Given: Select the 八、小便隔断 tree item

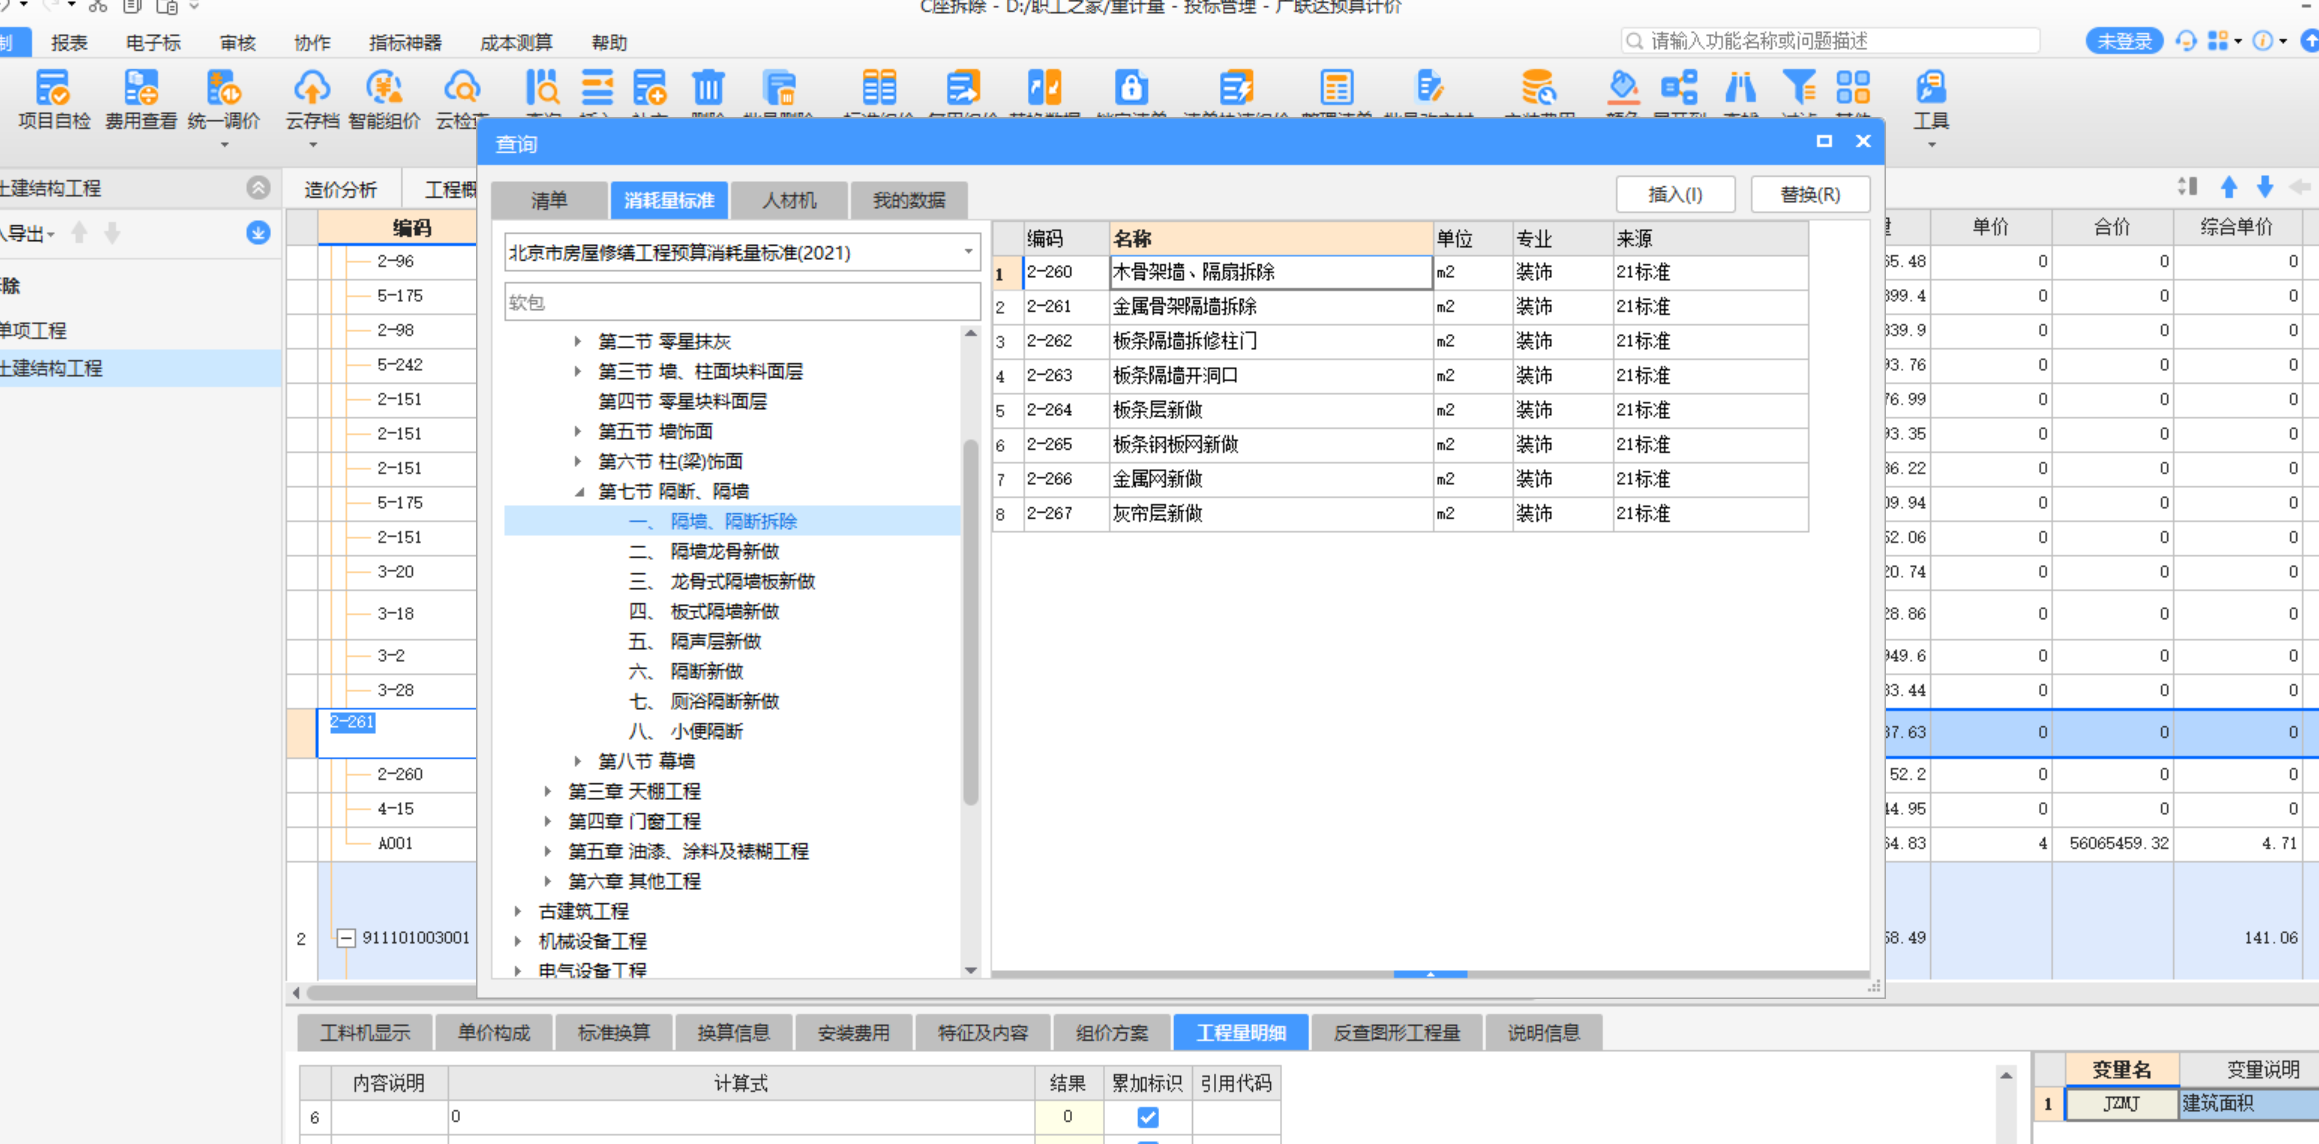Looking at the screenshot, I should (686, 732).
